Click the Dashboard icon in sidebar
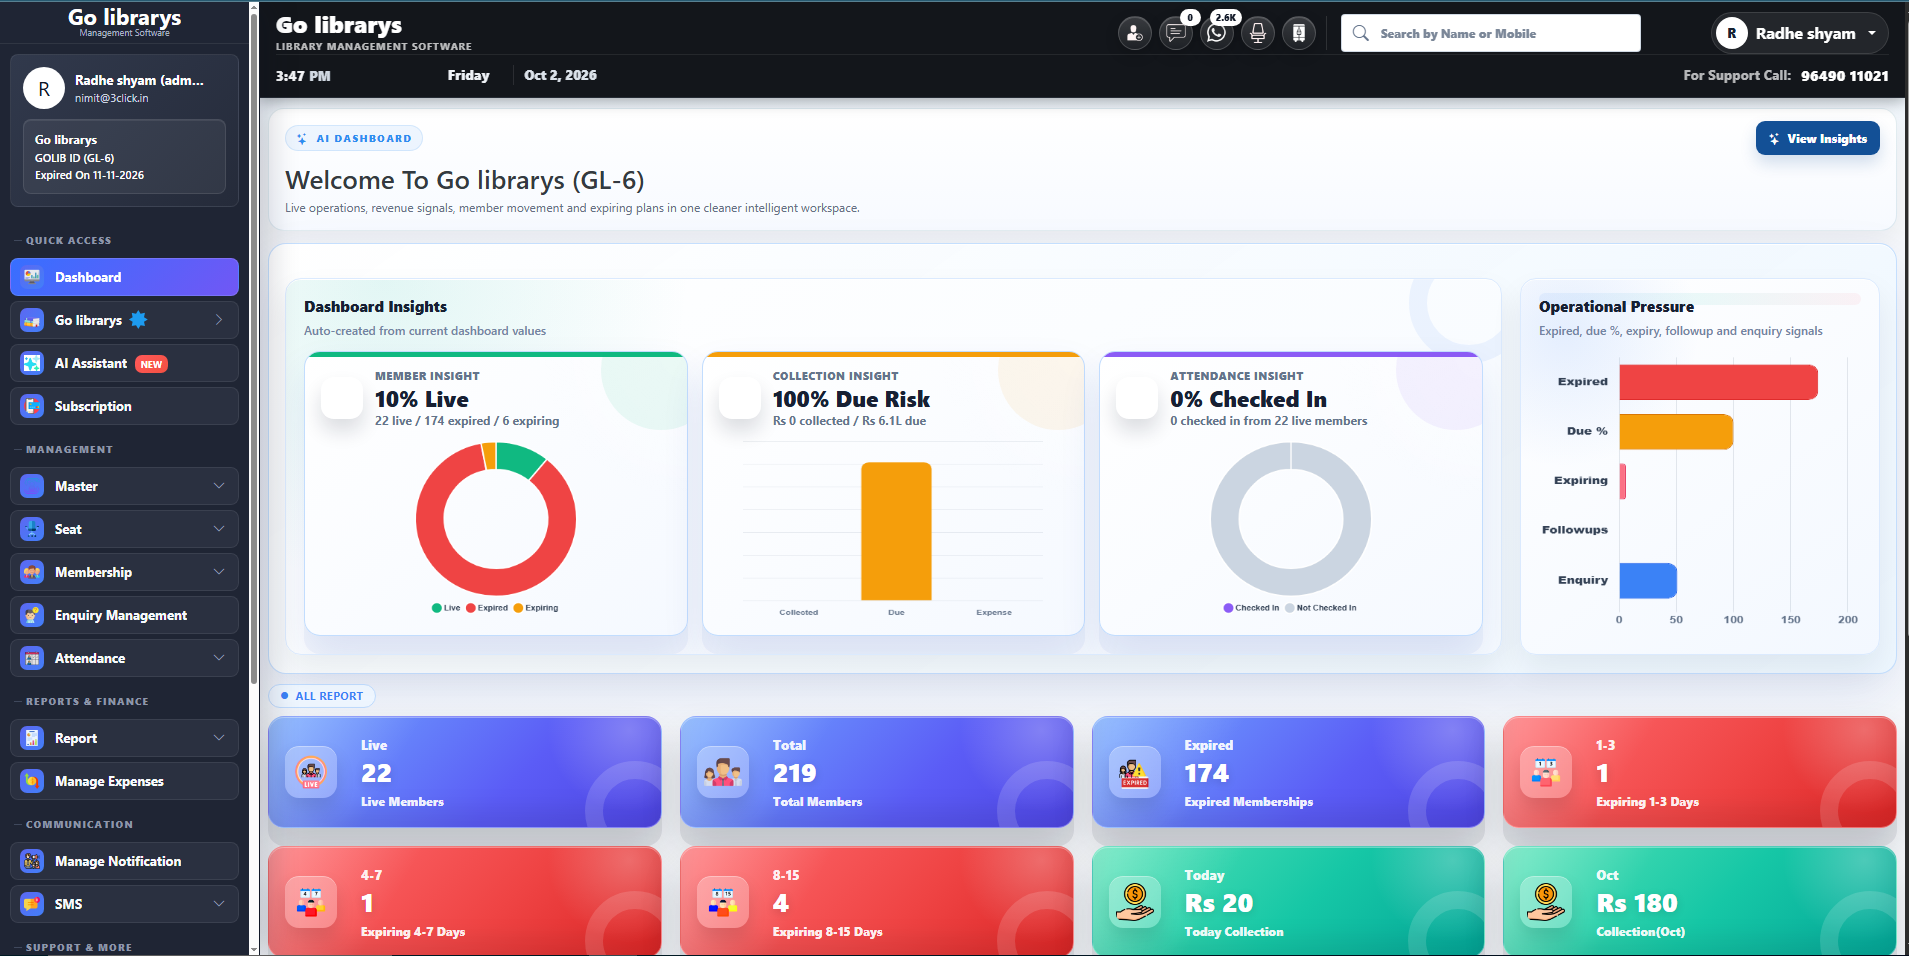Image resolution: width=1909 pixels, height=956 pixels. pyautogui.click(x=32, y=277)
